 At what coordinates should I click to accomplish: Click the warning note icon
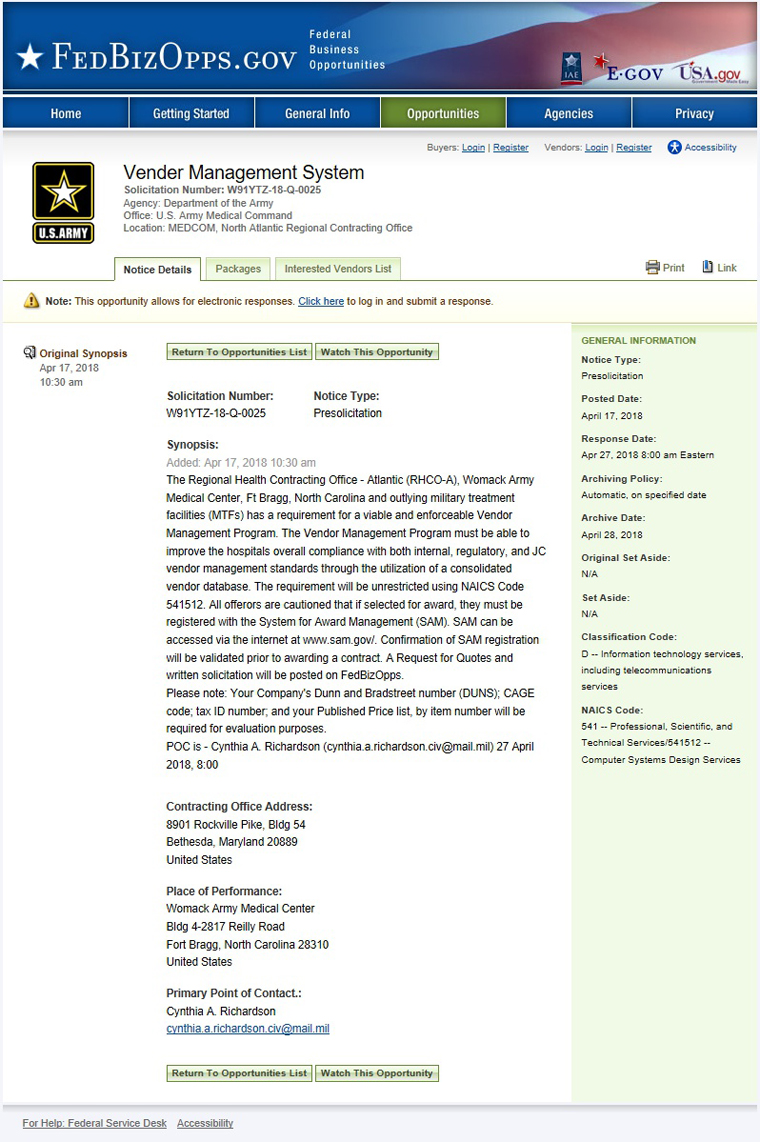[31, 300]
